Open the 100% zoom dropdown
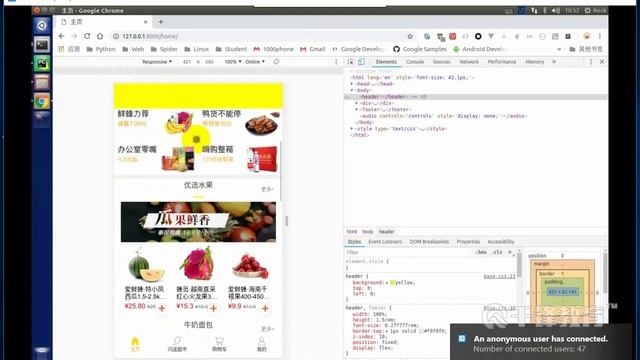 (233, 62)
